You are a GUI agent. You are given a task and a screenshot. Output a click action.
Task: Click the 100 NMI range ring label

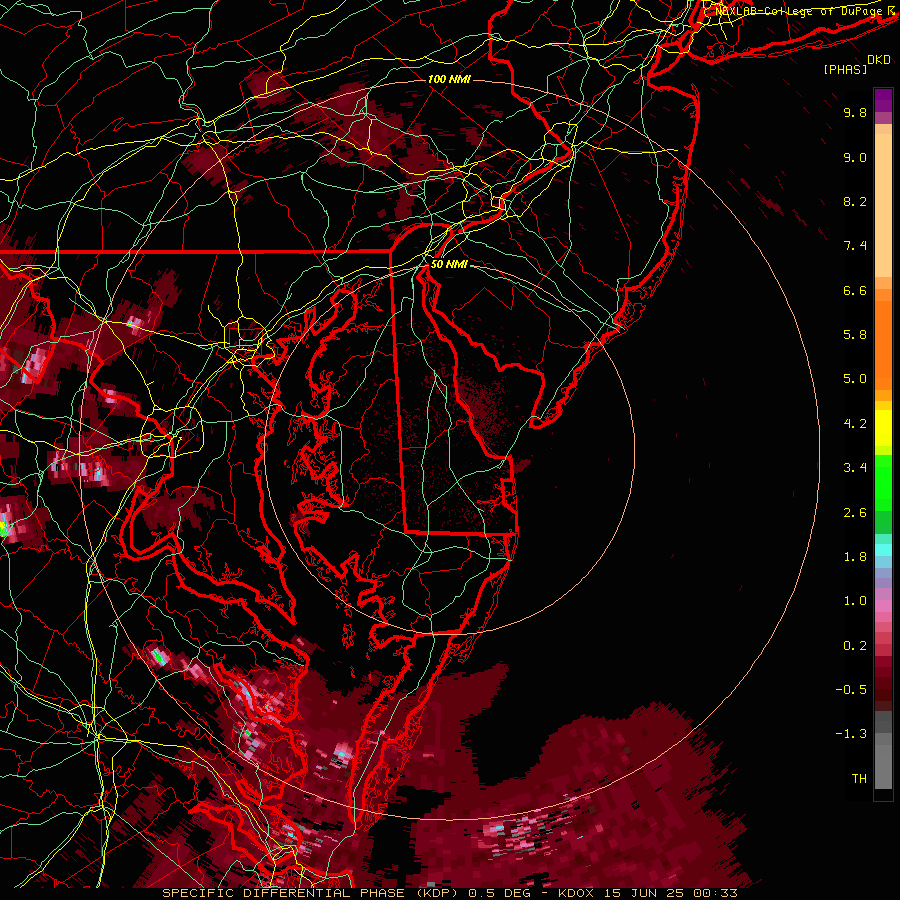pyautogui.click(x=449, y=79)
